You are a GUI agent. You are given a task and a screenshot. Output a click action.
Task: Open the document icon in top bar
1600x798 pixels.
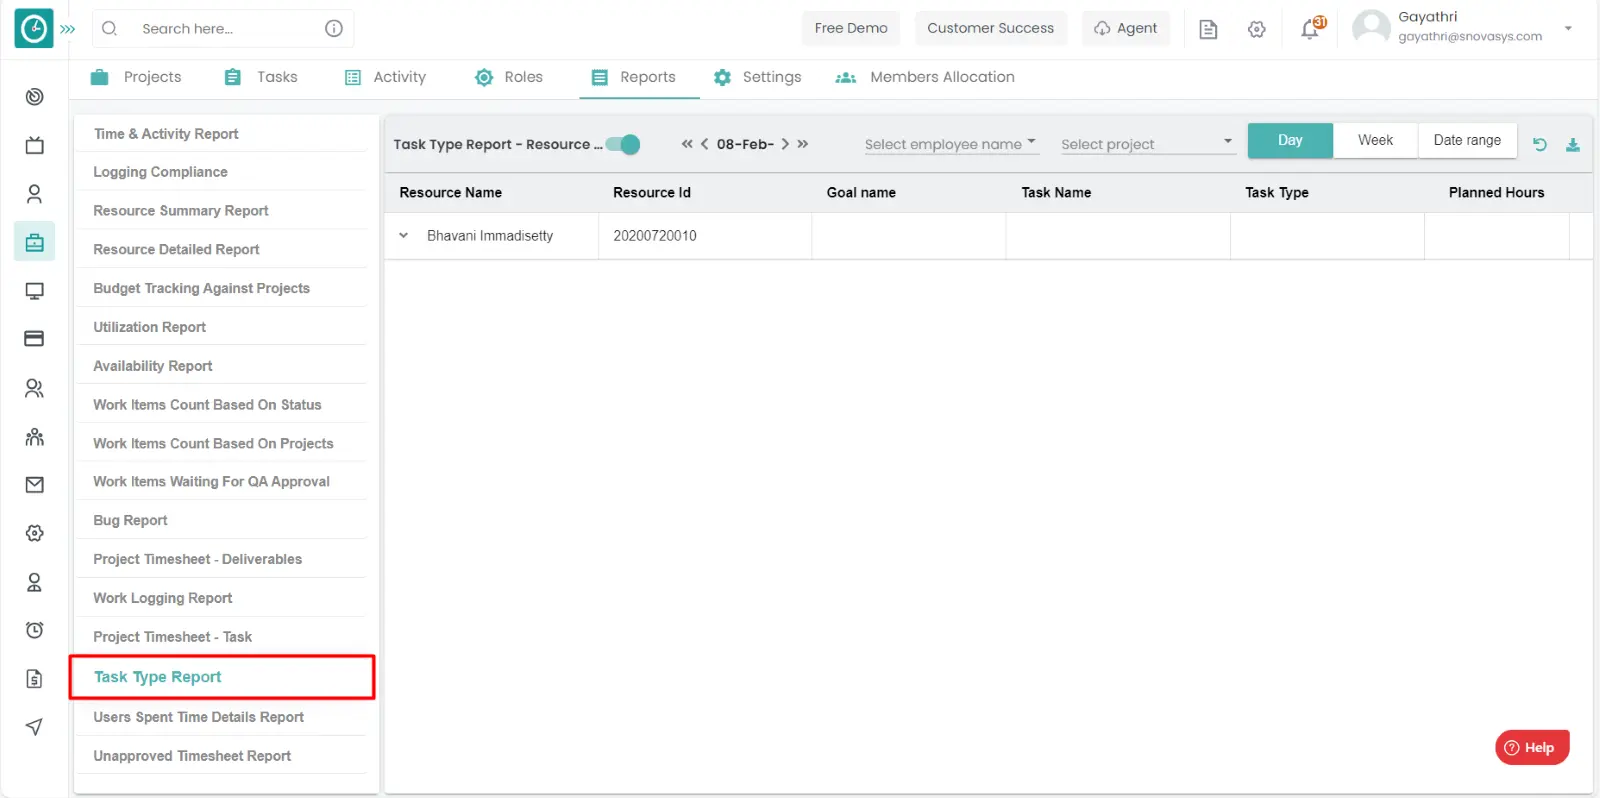(1208, 30)
